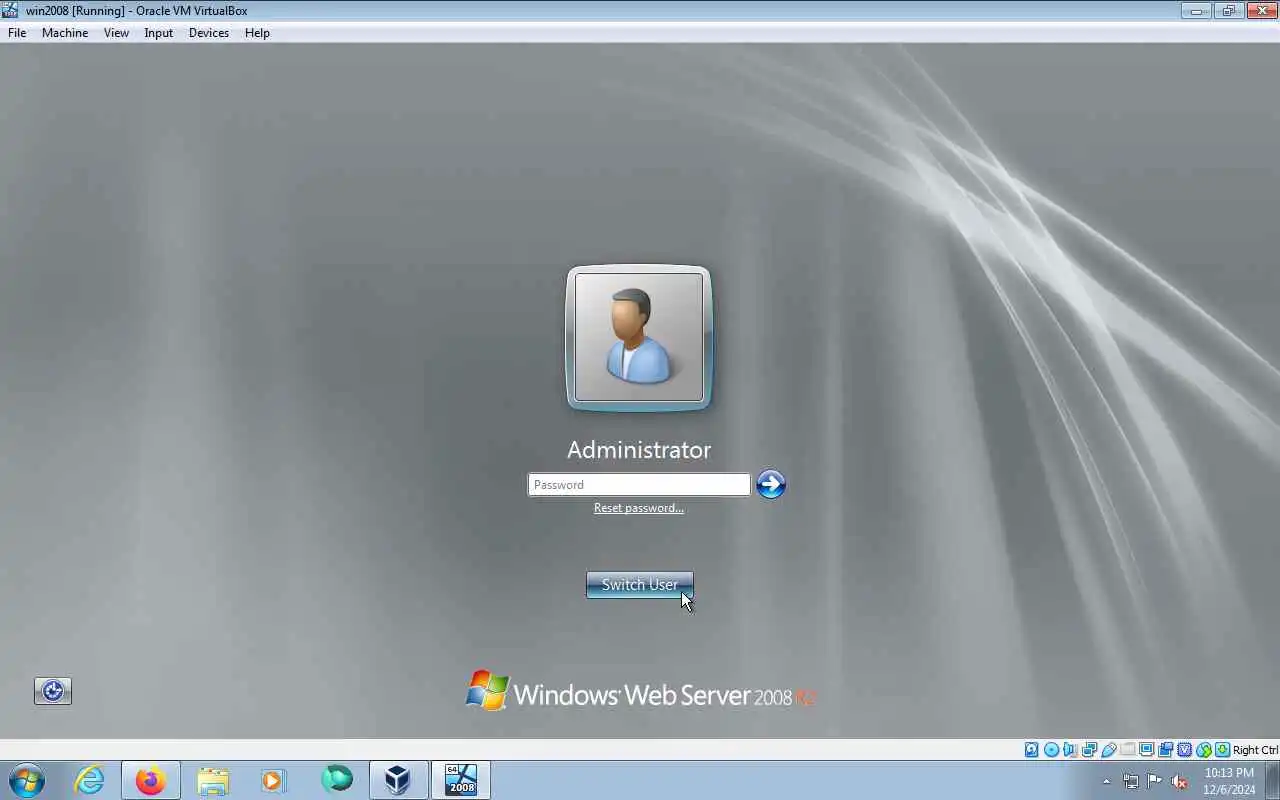
Task: Restore down the VirtualBox window
Action: coord(1228,10)
